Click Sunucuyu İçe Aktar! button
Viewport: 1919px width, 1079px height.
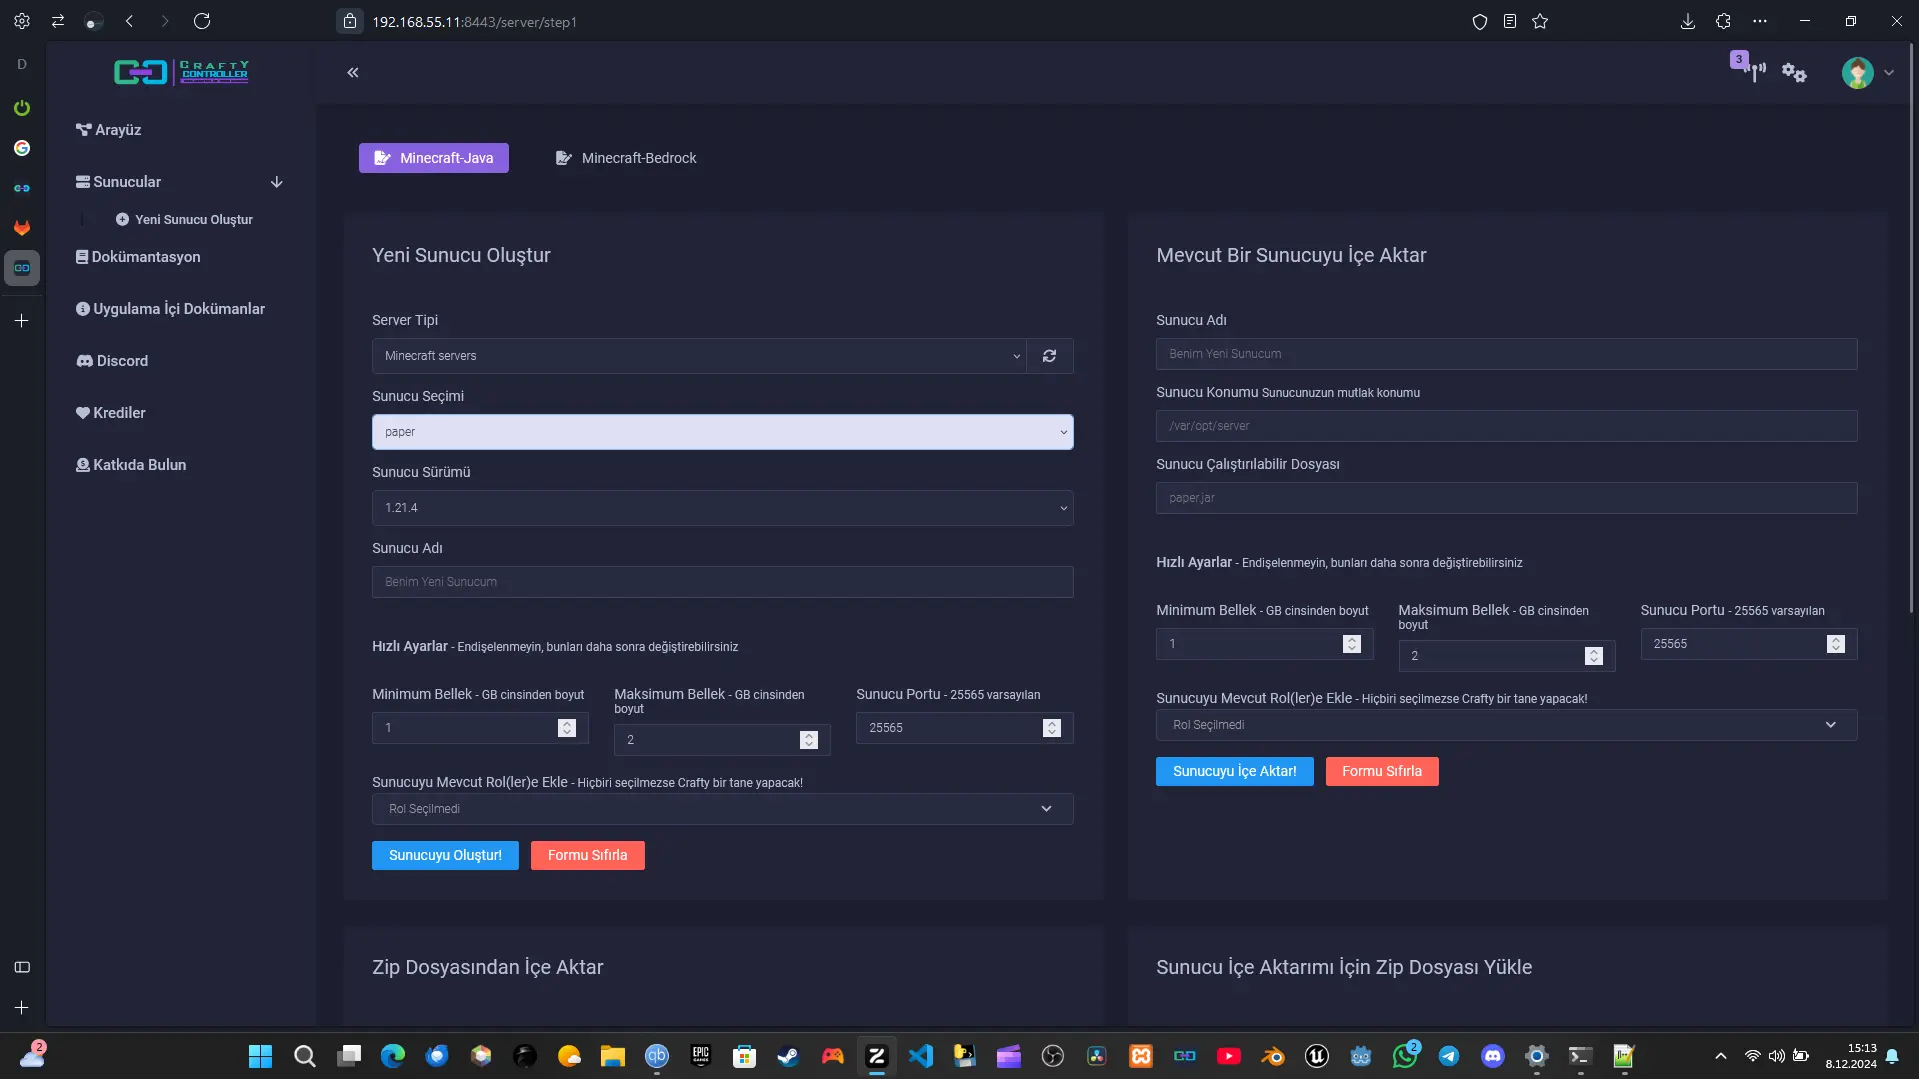click(x=1234, y=771)
